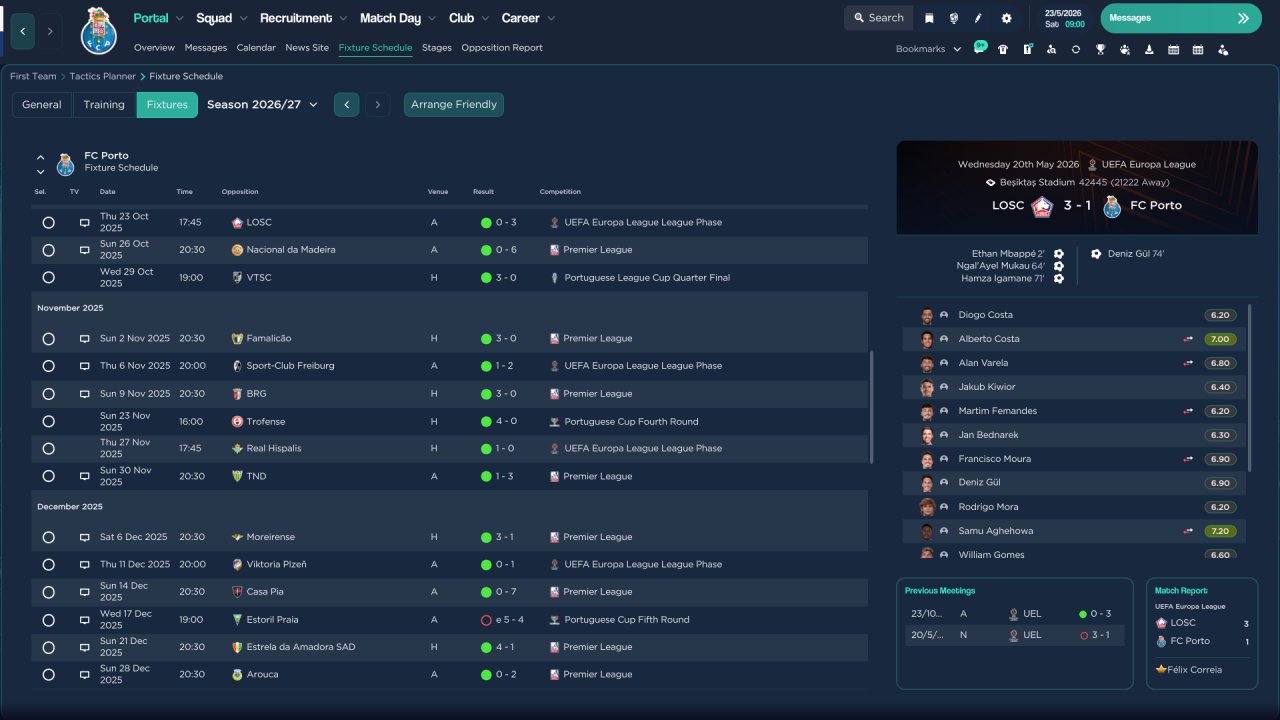Click the LOSC badge in match summary panel
The width and height of the screenshot is (1280, 720).
1042,206
